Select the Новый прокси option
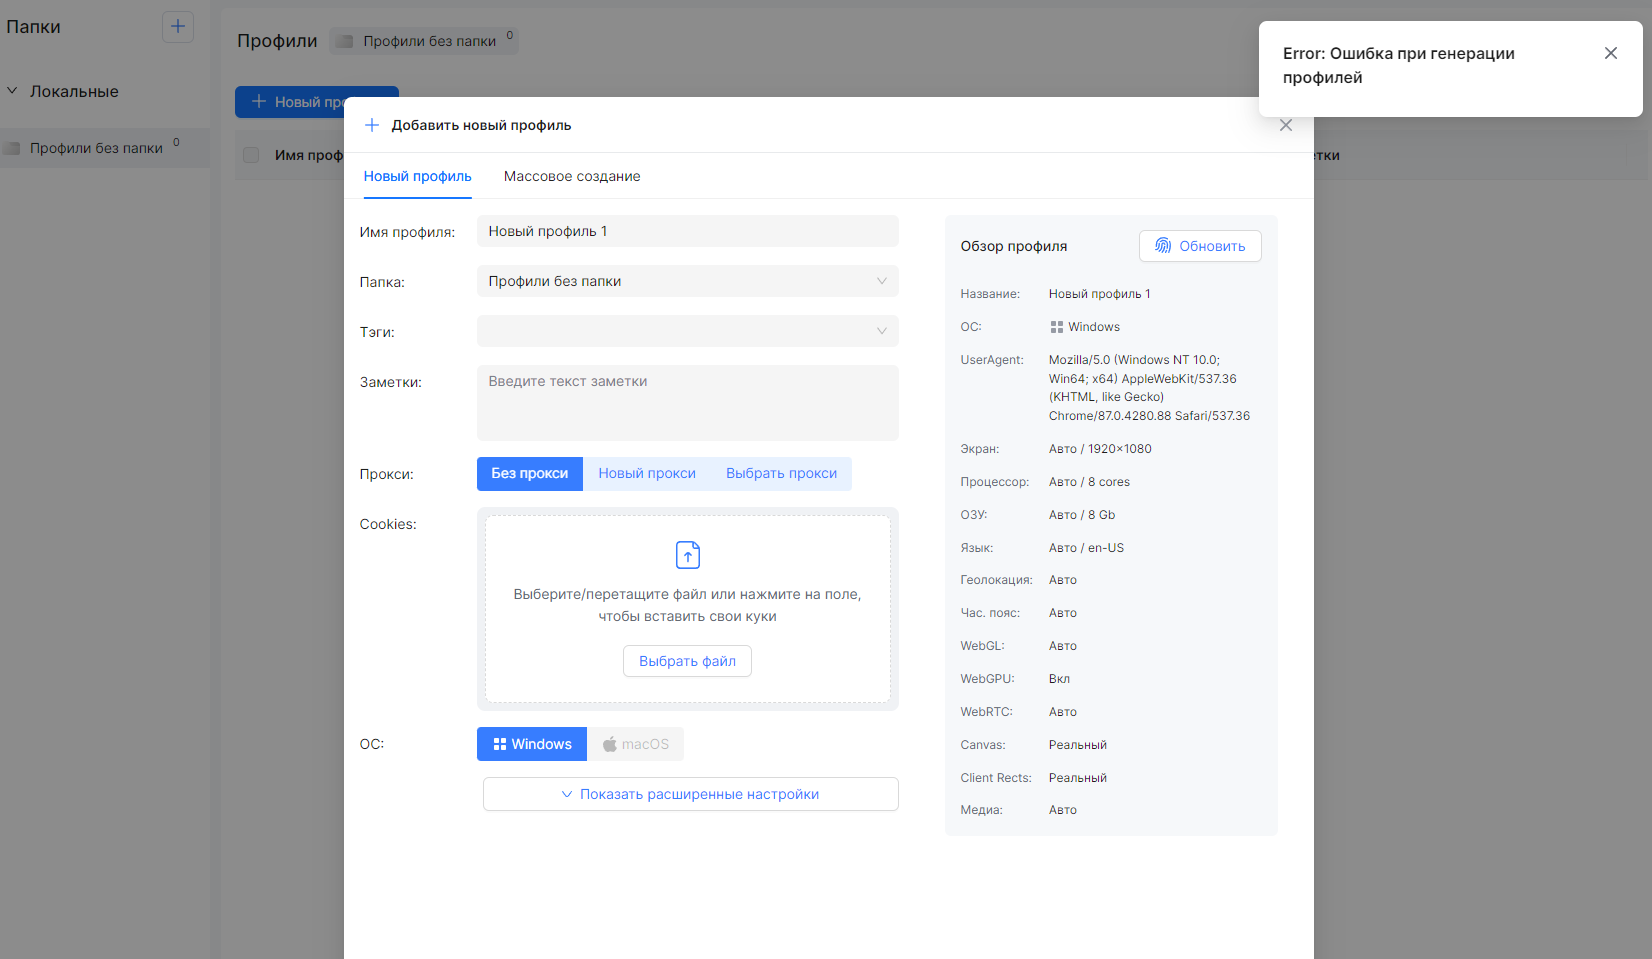The image size is (1652, 959). point(647,474)
